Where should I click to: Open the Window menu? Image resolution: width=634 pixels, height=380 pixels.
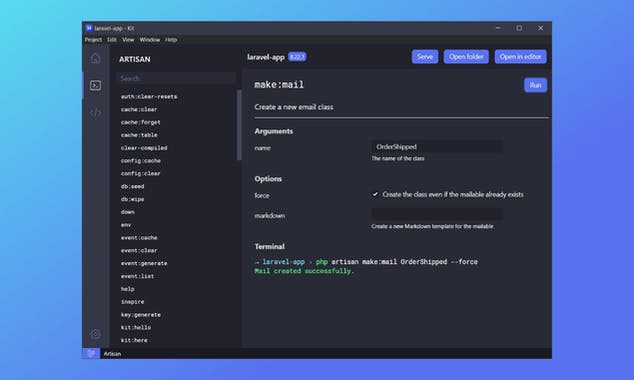[x=150, y=40]
